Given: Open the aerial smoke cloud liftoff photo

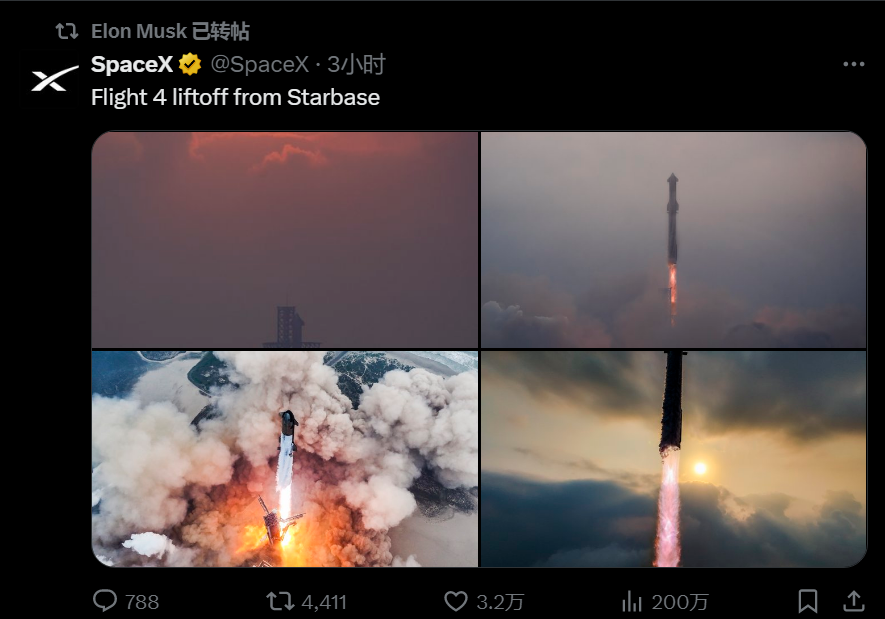Looking at the screenshot, I should 285,459.
